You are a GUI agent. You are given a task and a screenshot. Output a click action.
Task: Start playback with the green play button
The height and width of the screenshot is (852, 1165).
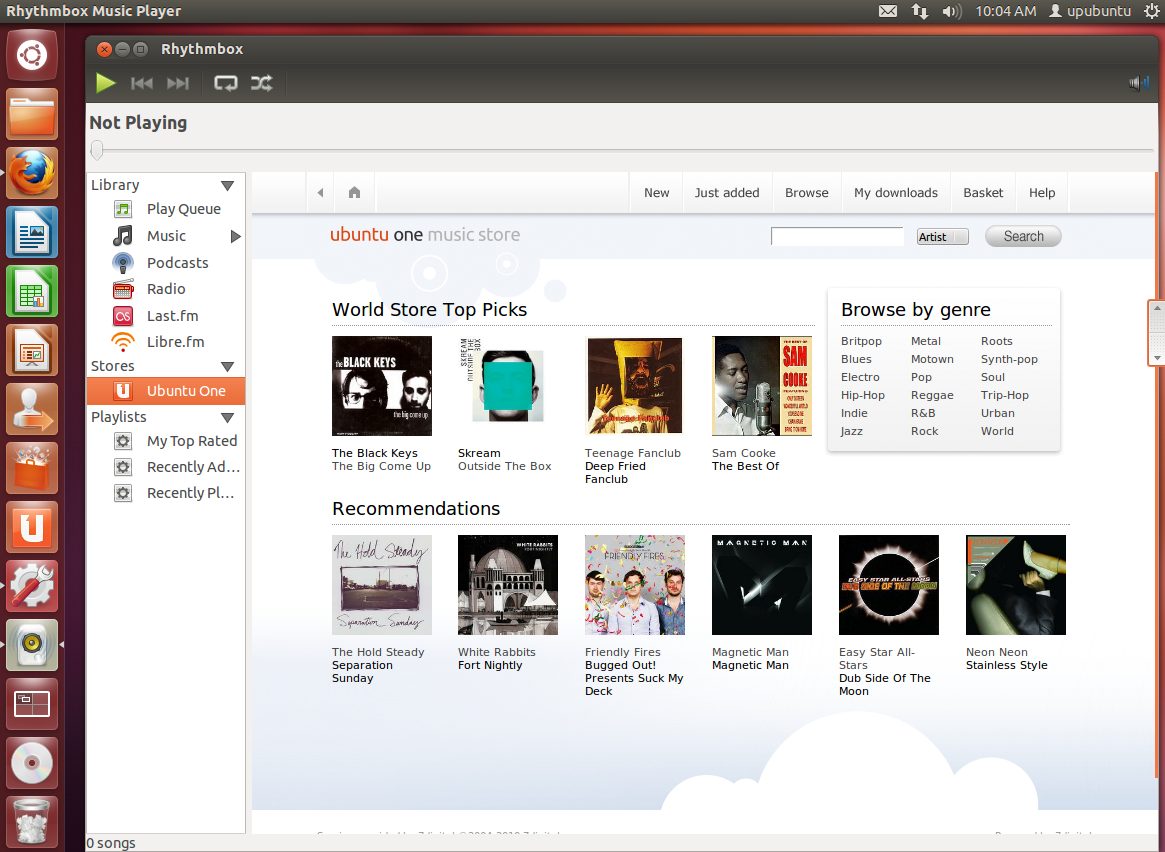tap(106, 82)
